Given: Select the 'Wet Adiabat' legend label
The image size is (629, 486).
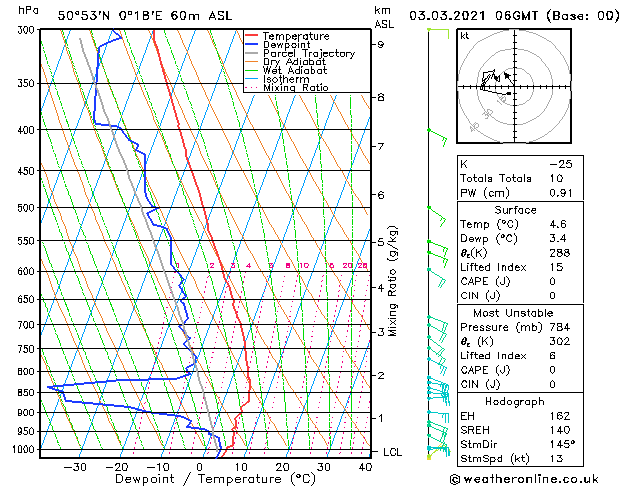Looking at the screenshot, I should [x=295, y=71].
